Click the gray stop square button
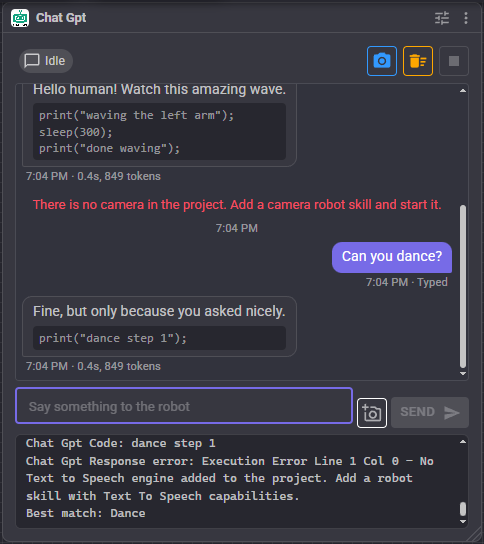Image resolution: width=484 pixels, height=544 pixels. tap(454, 61)
